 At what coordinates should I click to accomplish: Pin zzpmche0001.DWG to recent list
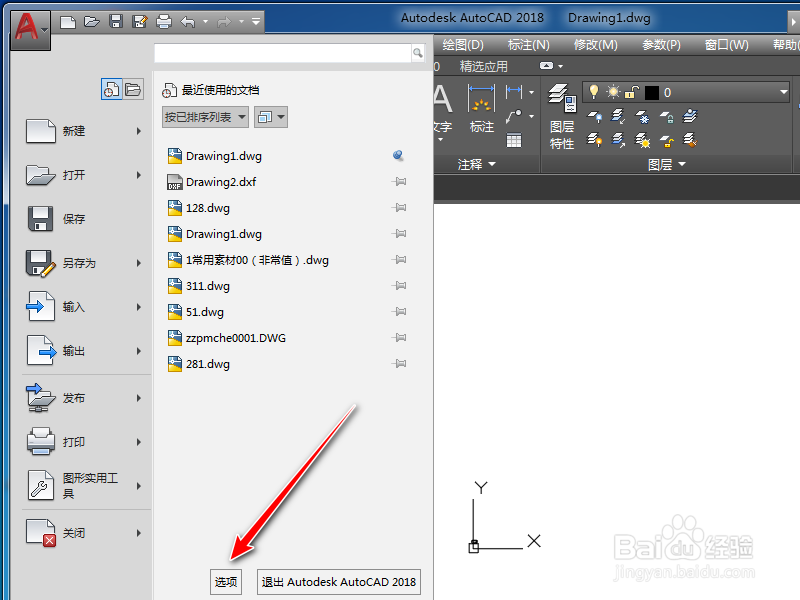[399, 338]
